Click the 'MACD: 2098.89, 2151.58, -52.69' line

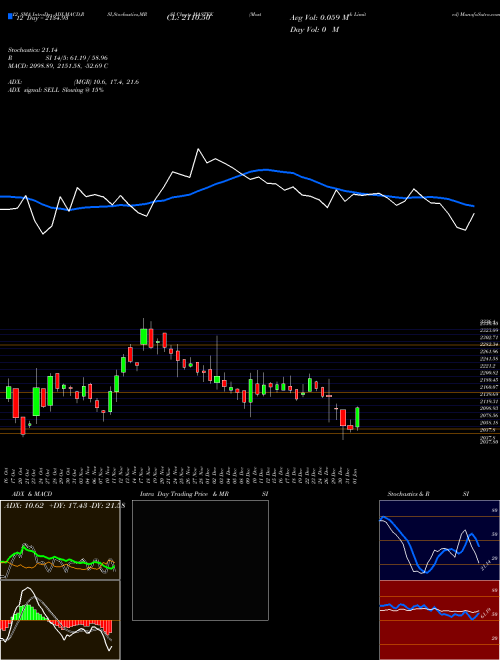(58, 66)
